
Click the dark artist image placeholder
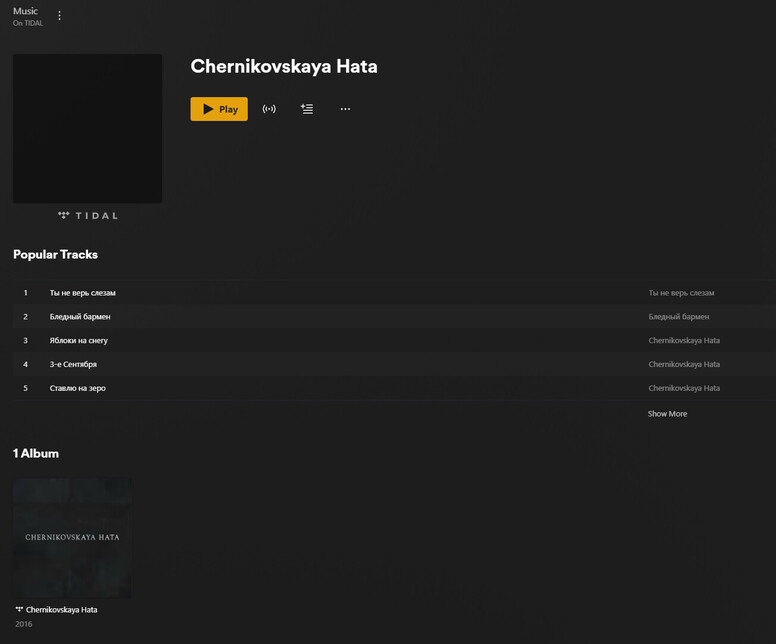pos(87,128)
